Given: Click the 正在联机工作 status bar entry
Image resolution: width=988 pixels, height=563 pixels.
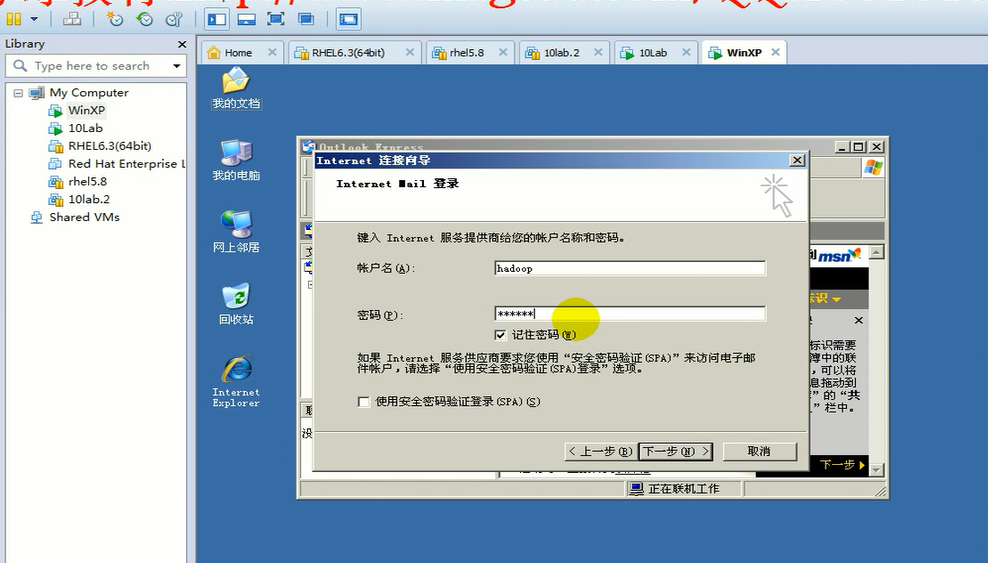Looking at the screenshot, I should pos(684,489).
